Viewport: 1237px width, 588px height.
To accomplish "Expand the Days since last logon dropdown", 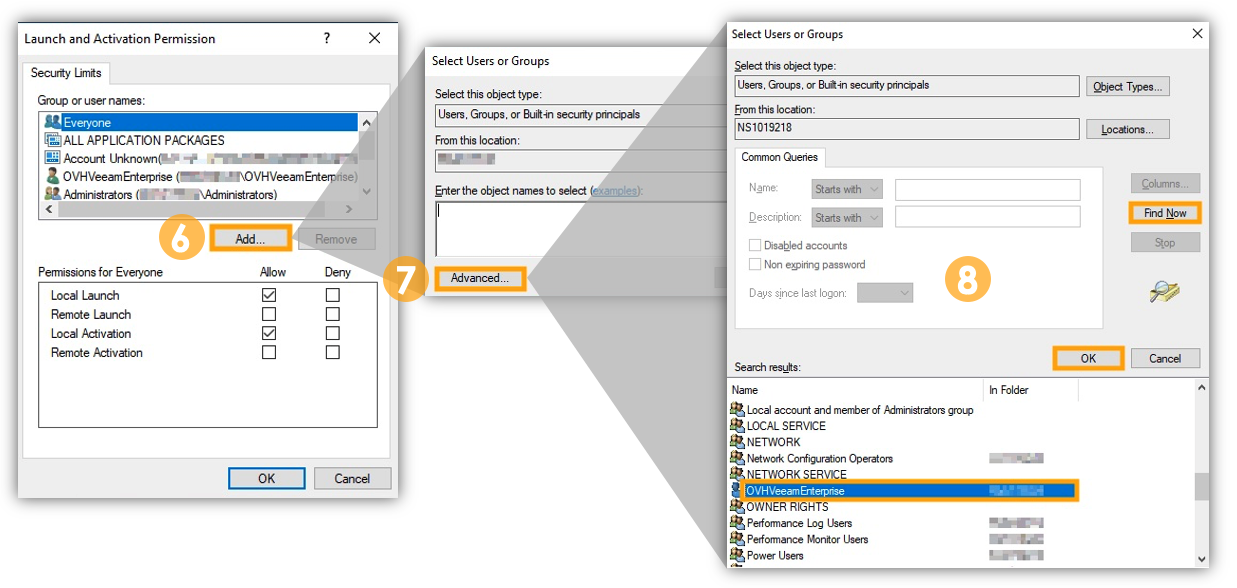I will tap(885, 293).
